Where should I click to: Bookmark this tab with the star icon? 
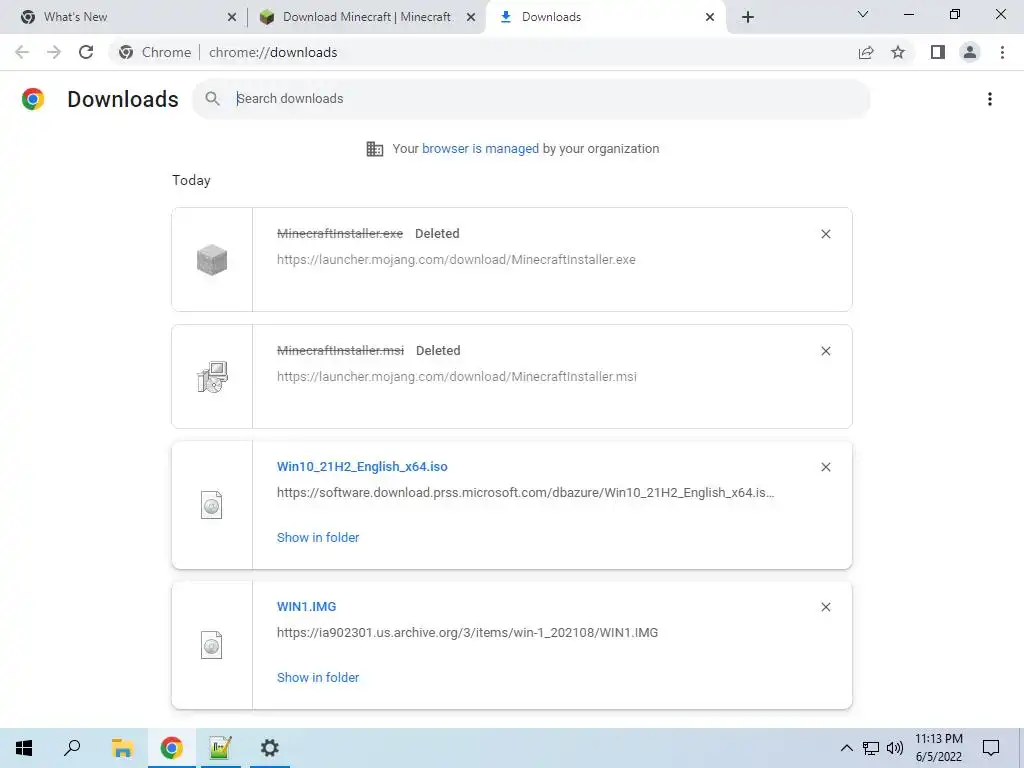[x=898, y=52]
